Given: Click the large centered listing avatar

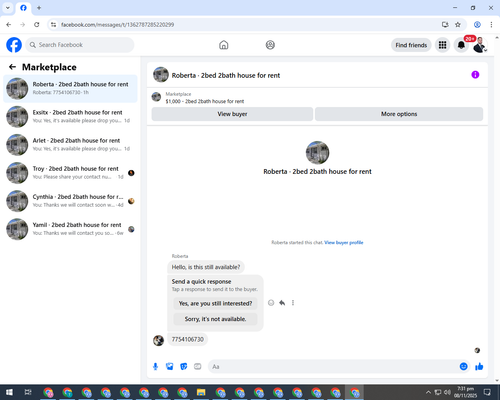Looking at the screenshot, I should [317, 153].
